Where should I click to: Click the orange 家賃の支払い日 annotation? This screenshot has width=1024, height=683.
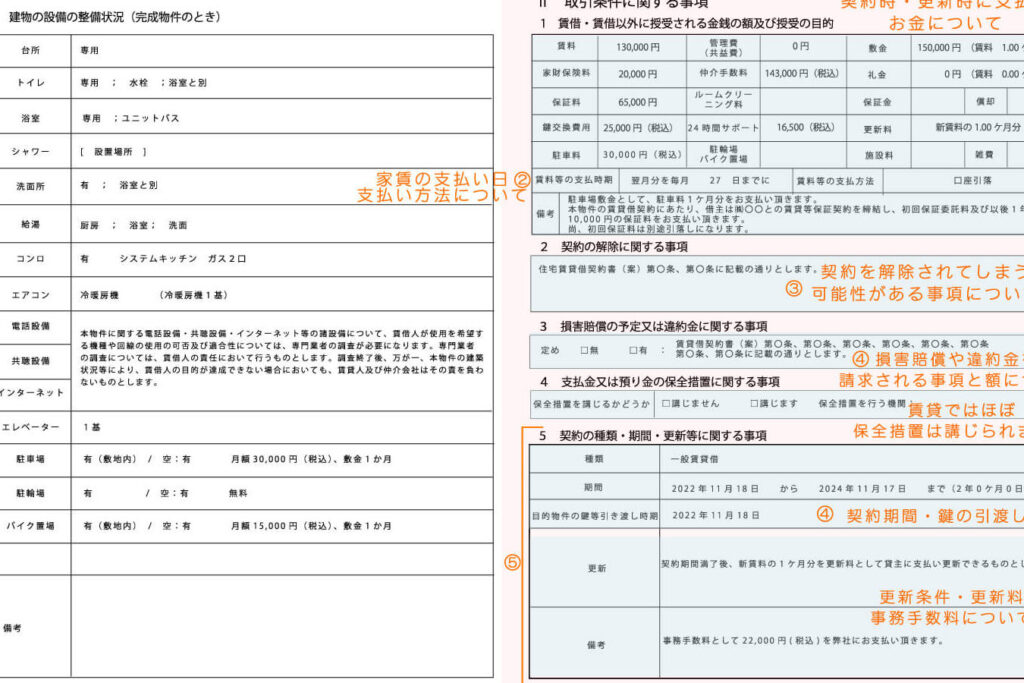tap(443, 179)
